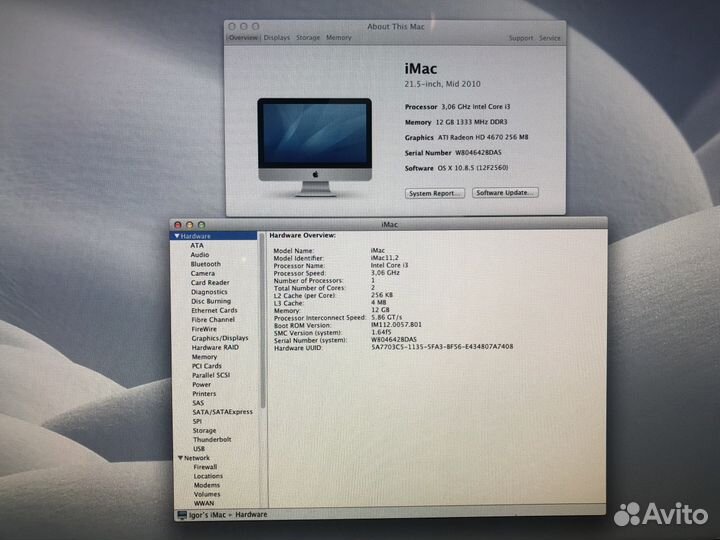Click the SMC Version 1.64f5 value
Viewport: 720px width, 540px height.
(381, 332)
